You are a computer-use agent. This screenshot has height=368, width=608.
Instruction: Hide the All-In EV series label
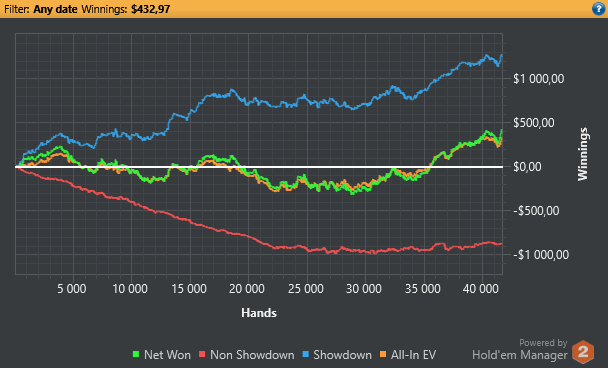[413, 355]
